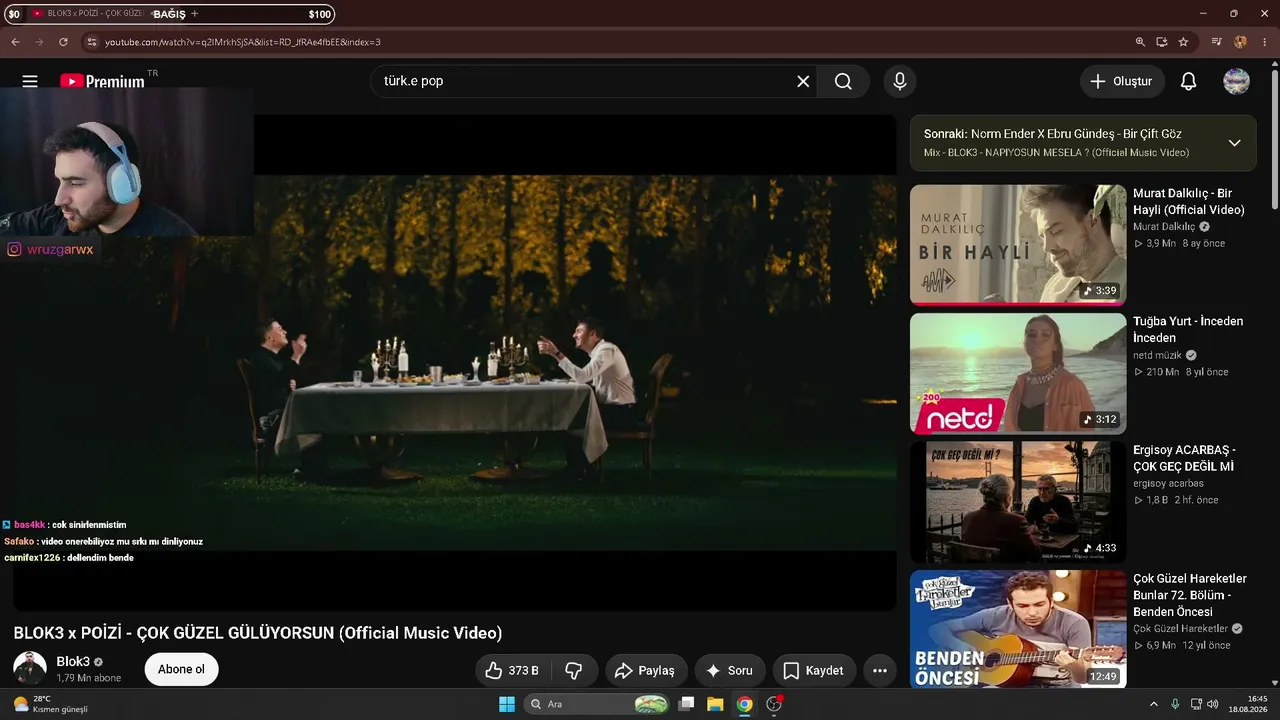This screenshot has width=1280, height=720.
Task: Open Task View from the taskbar
Action: (686, 704)
